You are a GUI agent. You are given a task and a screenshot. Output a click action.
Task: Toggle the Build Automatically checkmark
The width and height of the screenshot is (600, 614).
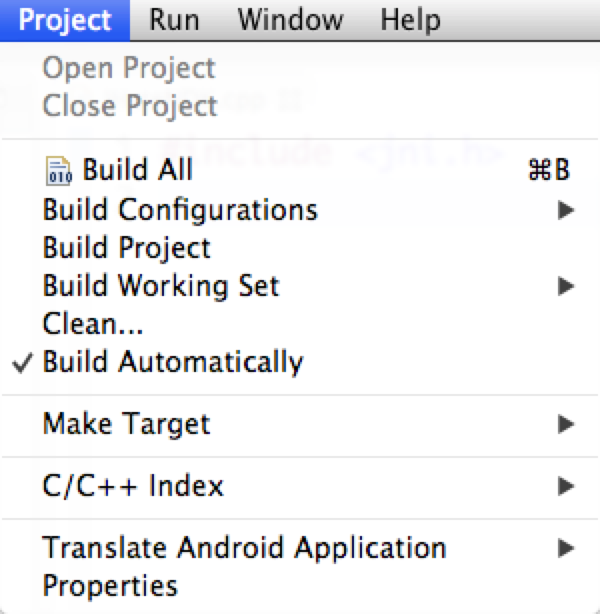pos(24,363)
